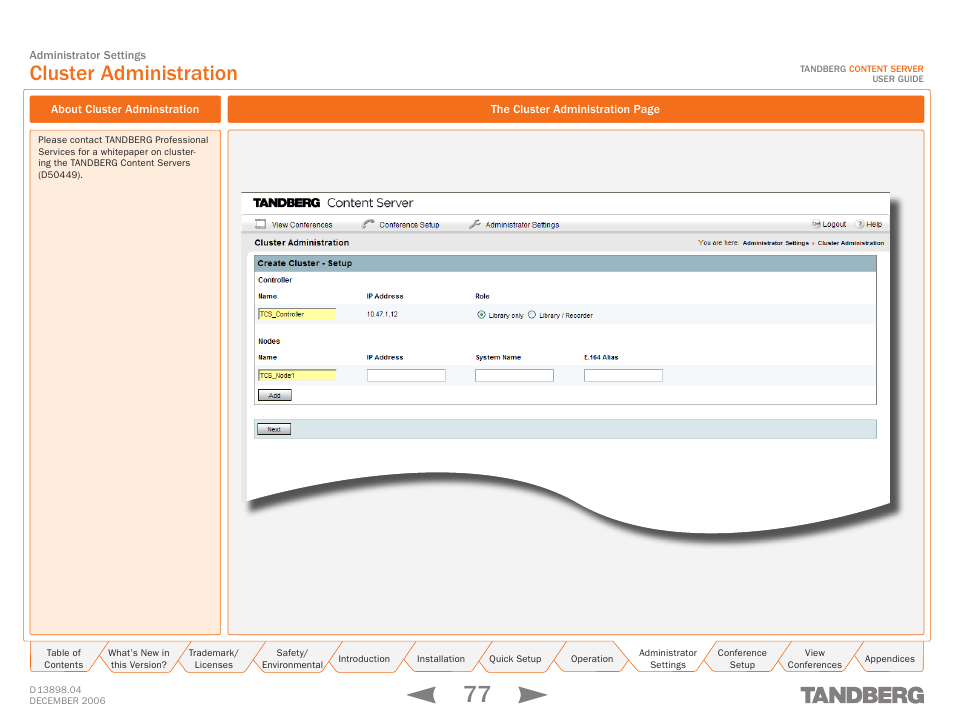Click the node System Name input field
Screen dimensions: 954x718
(x=514, y=375)
